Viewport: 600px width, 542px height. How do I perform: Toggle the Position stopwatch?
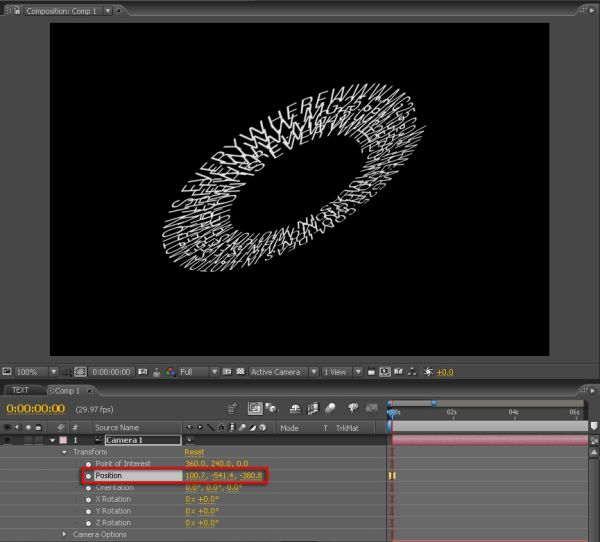[x=88, y=476]
